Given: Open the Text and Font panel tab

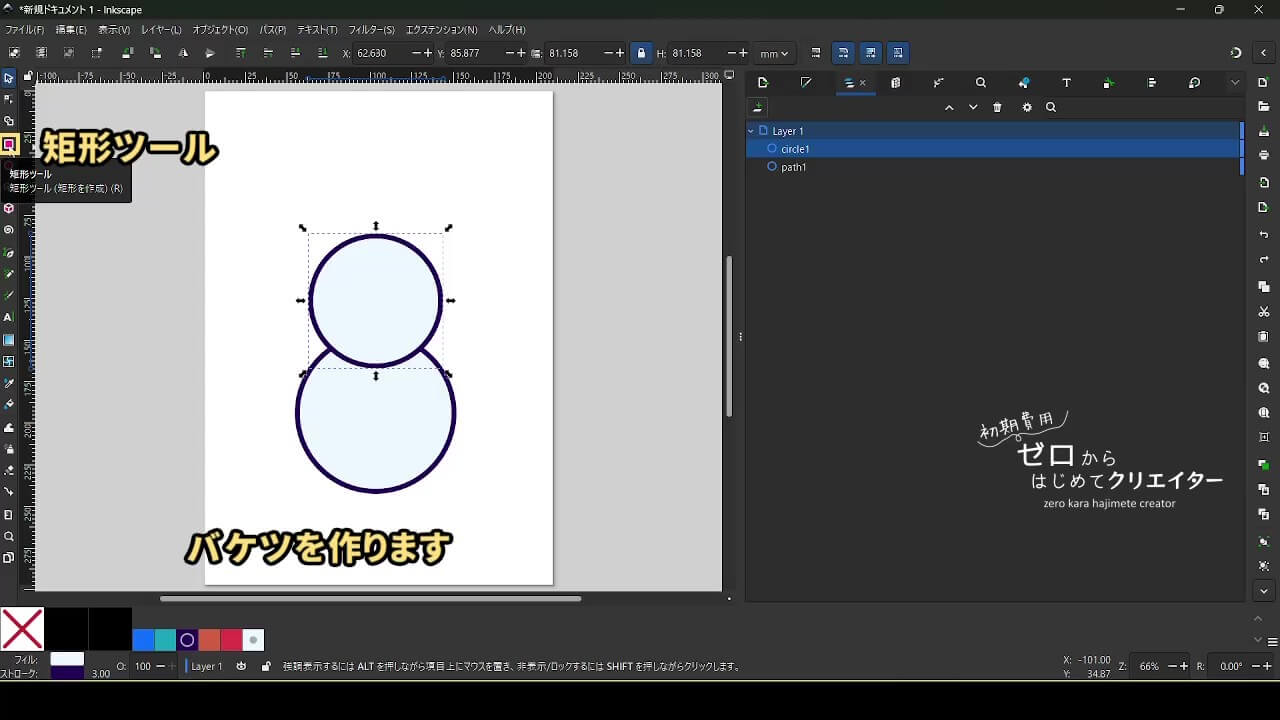Looking at the screenshot, I should pos(1066,83).
